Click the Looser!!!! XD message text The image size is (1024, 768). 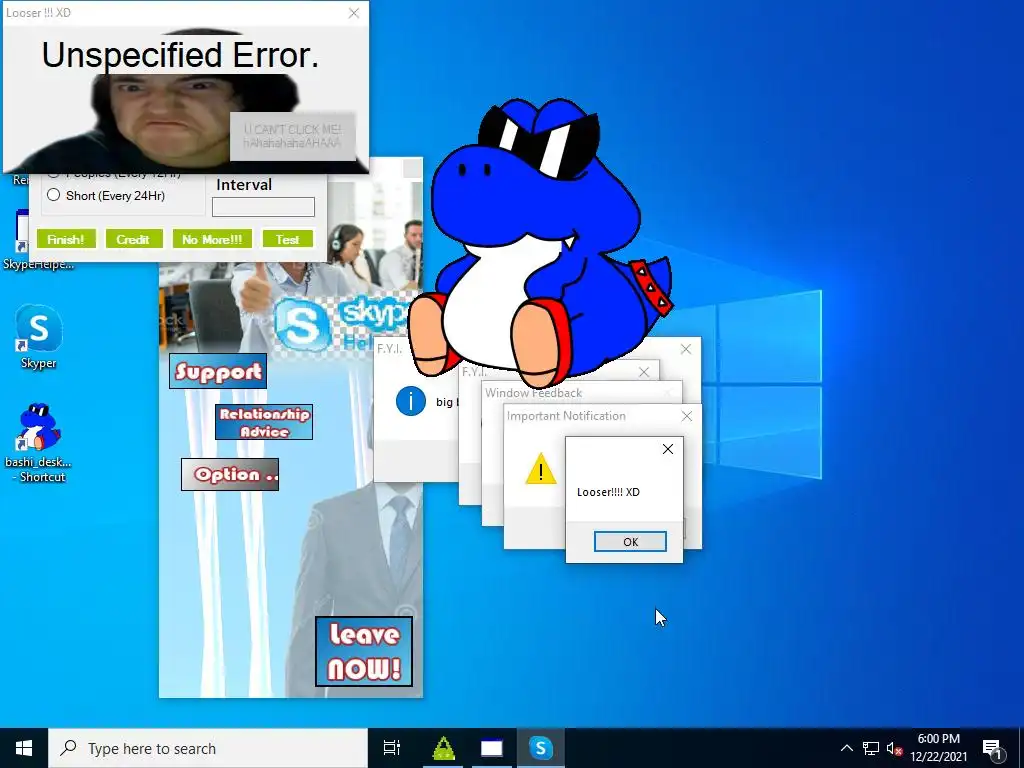tap(608, 492)
